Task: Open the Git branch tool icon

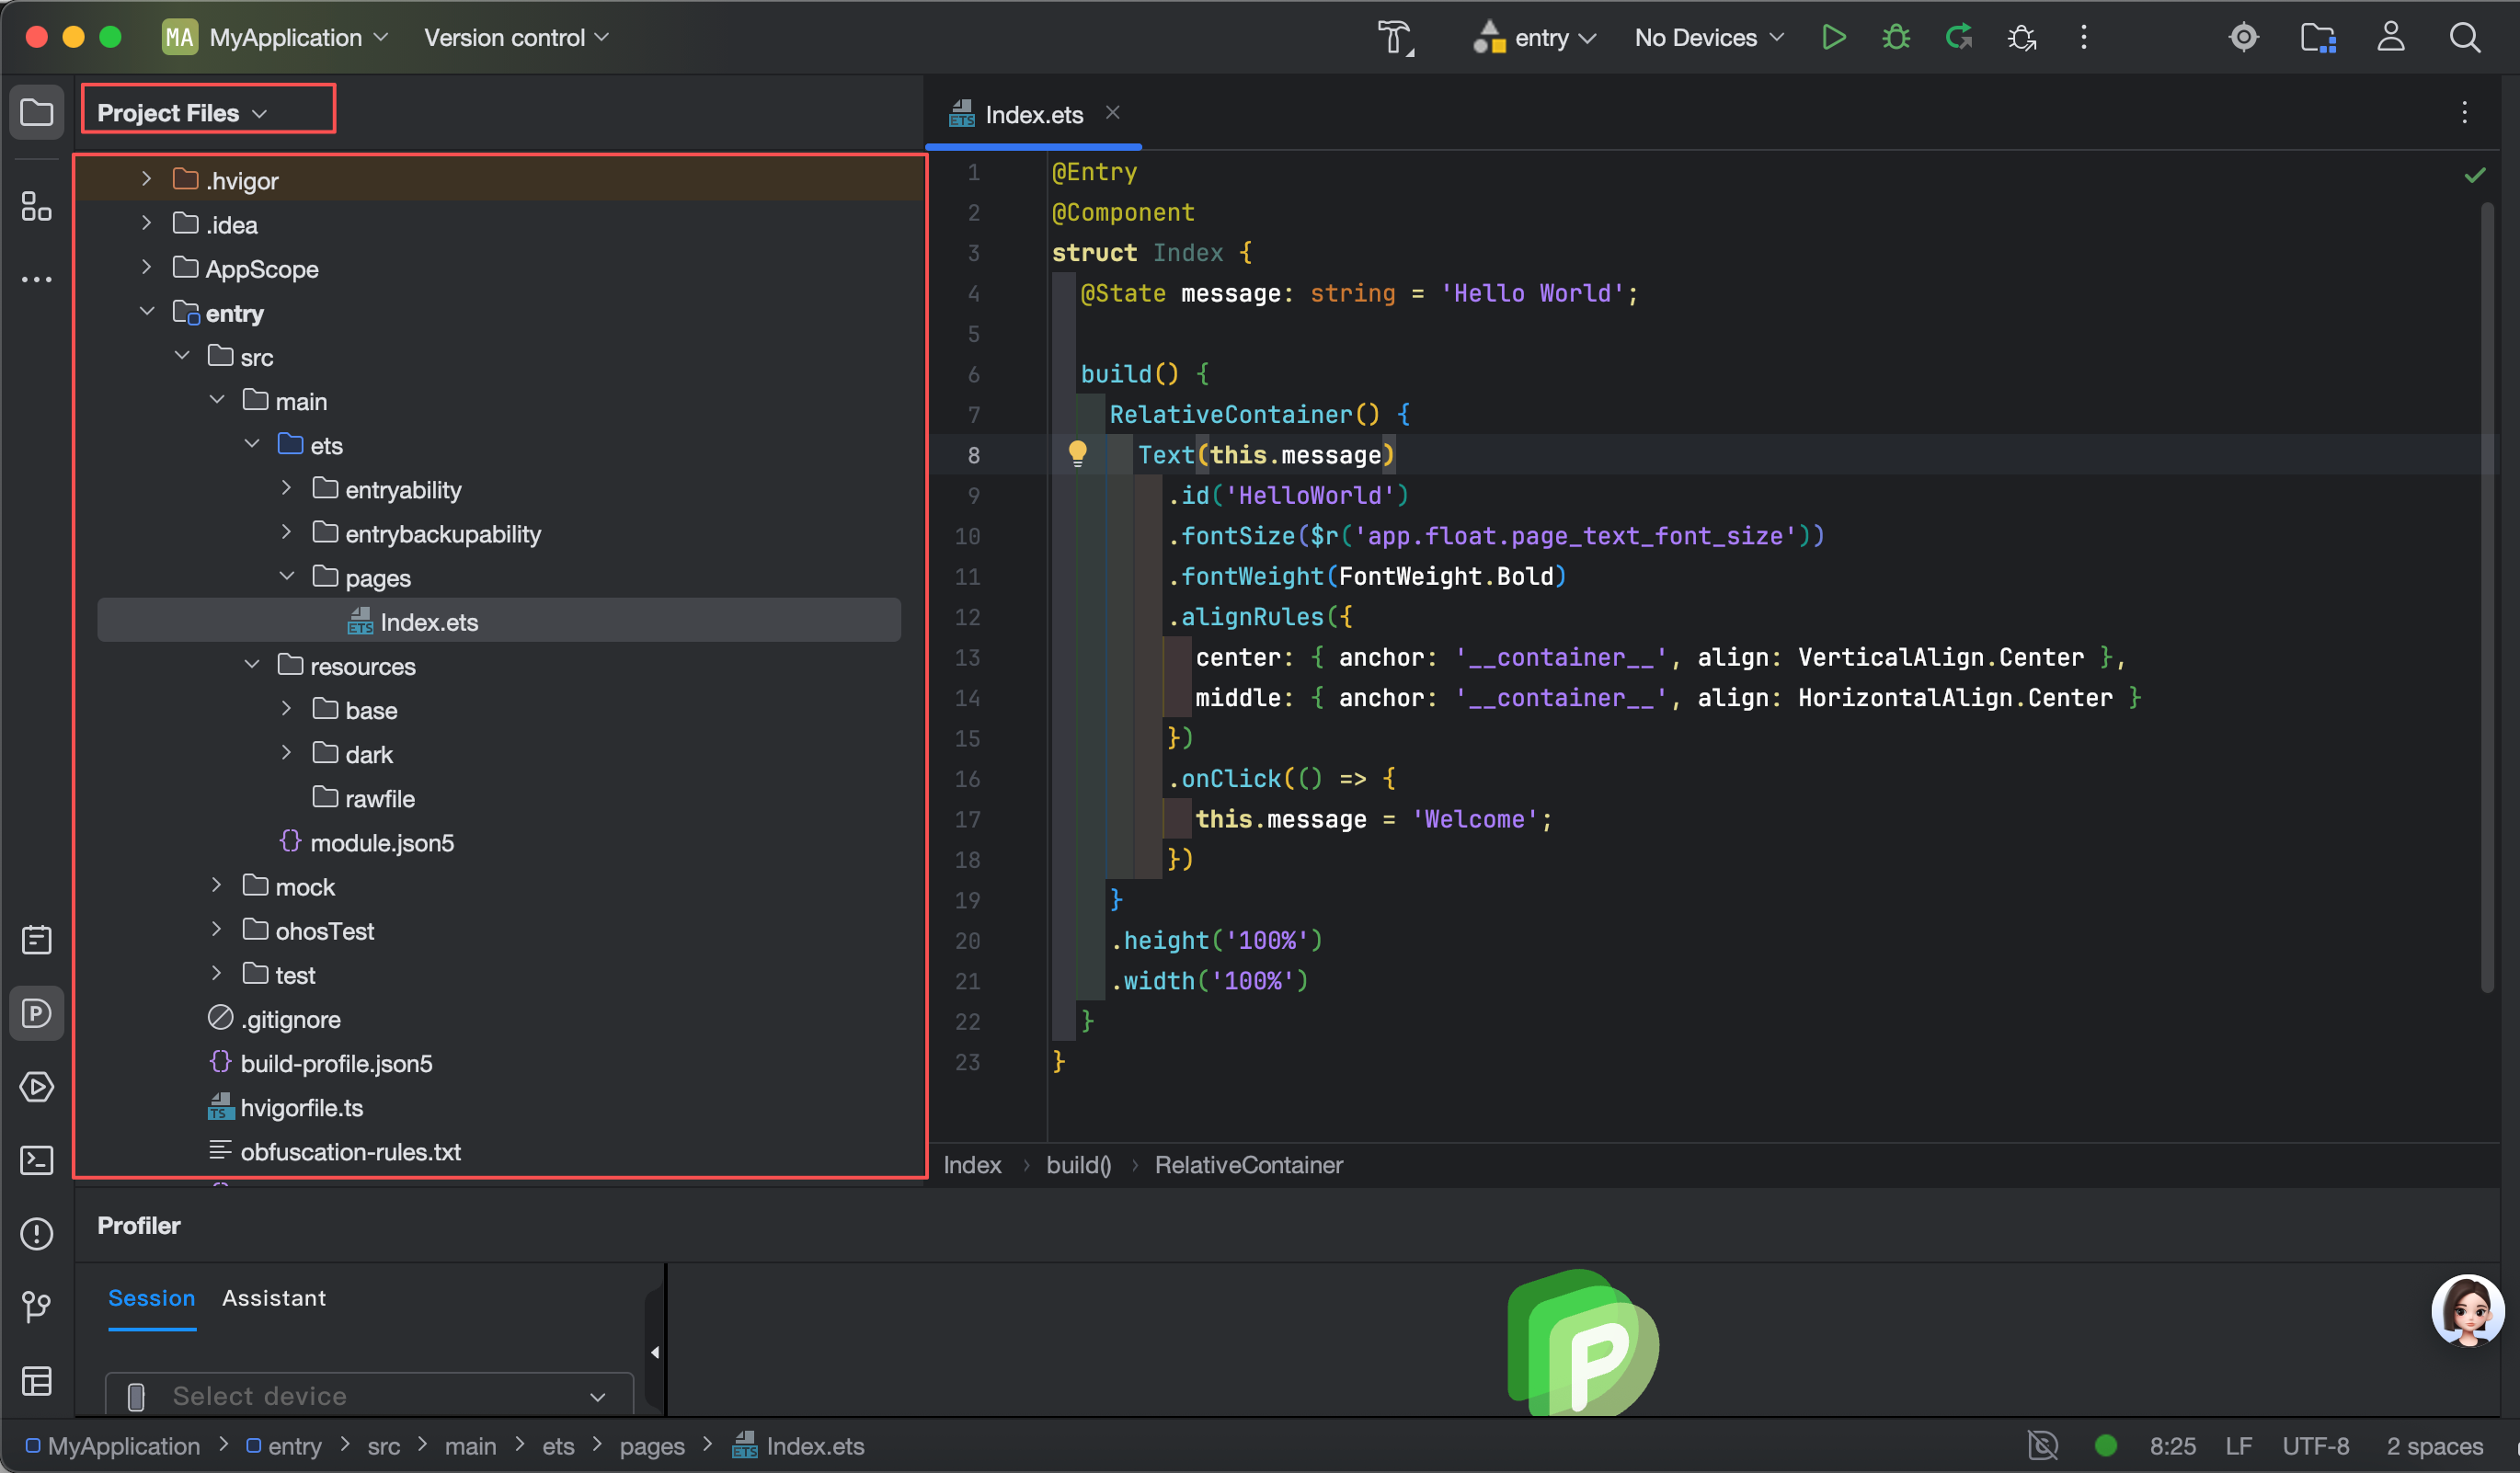Action: (x=36, y=1306)
